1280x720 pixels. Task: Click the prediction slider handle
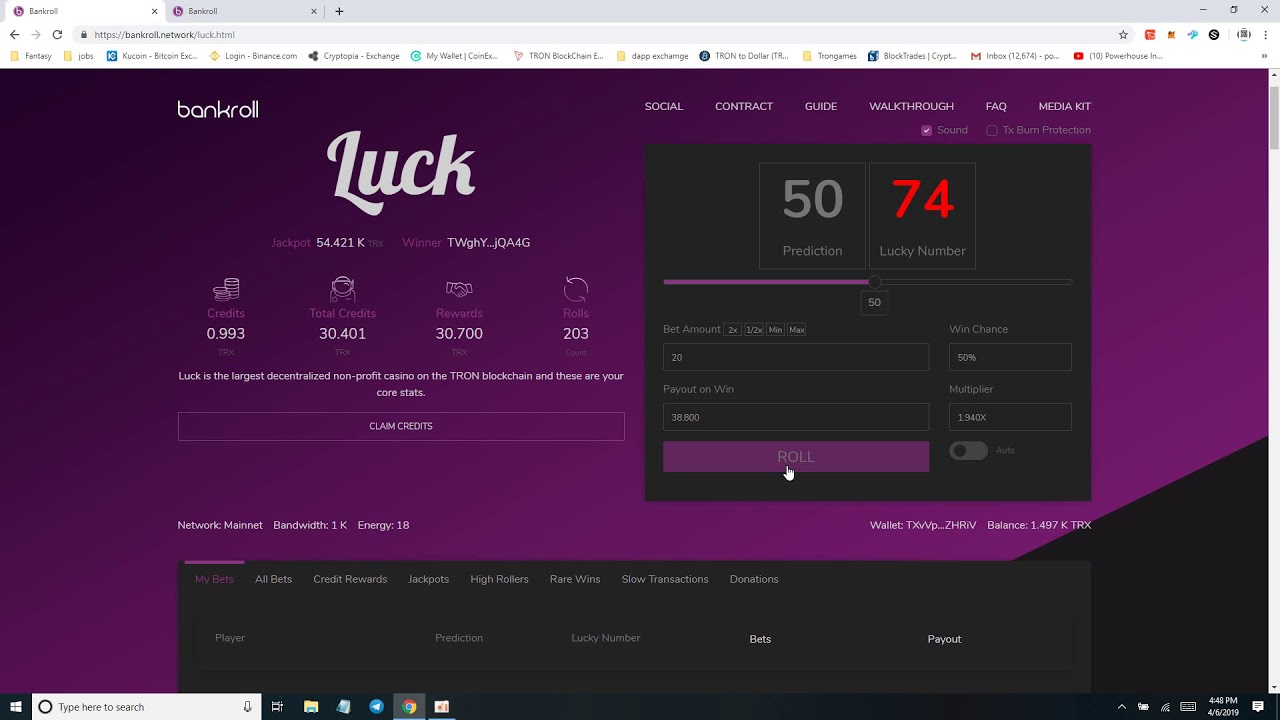875,282
